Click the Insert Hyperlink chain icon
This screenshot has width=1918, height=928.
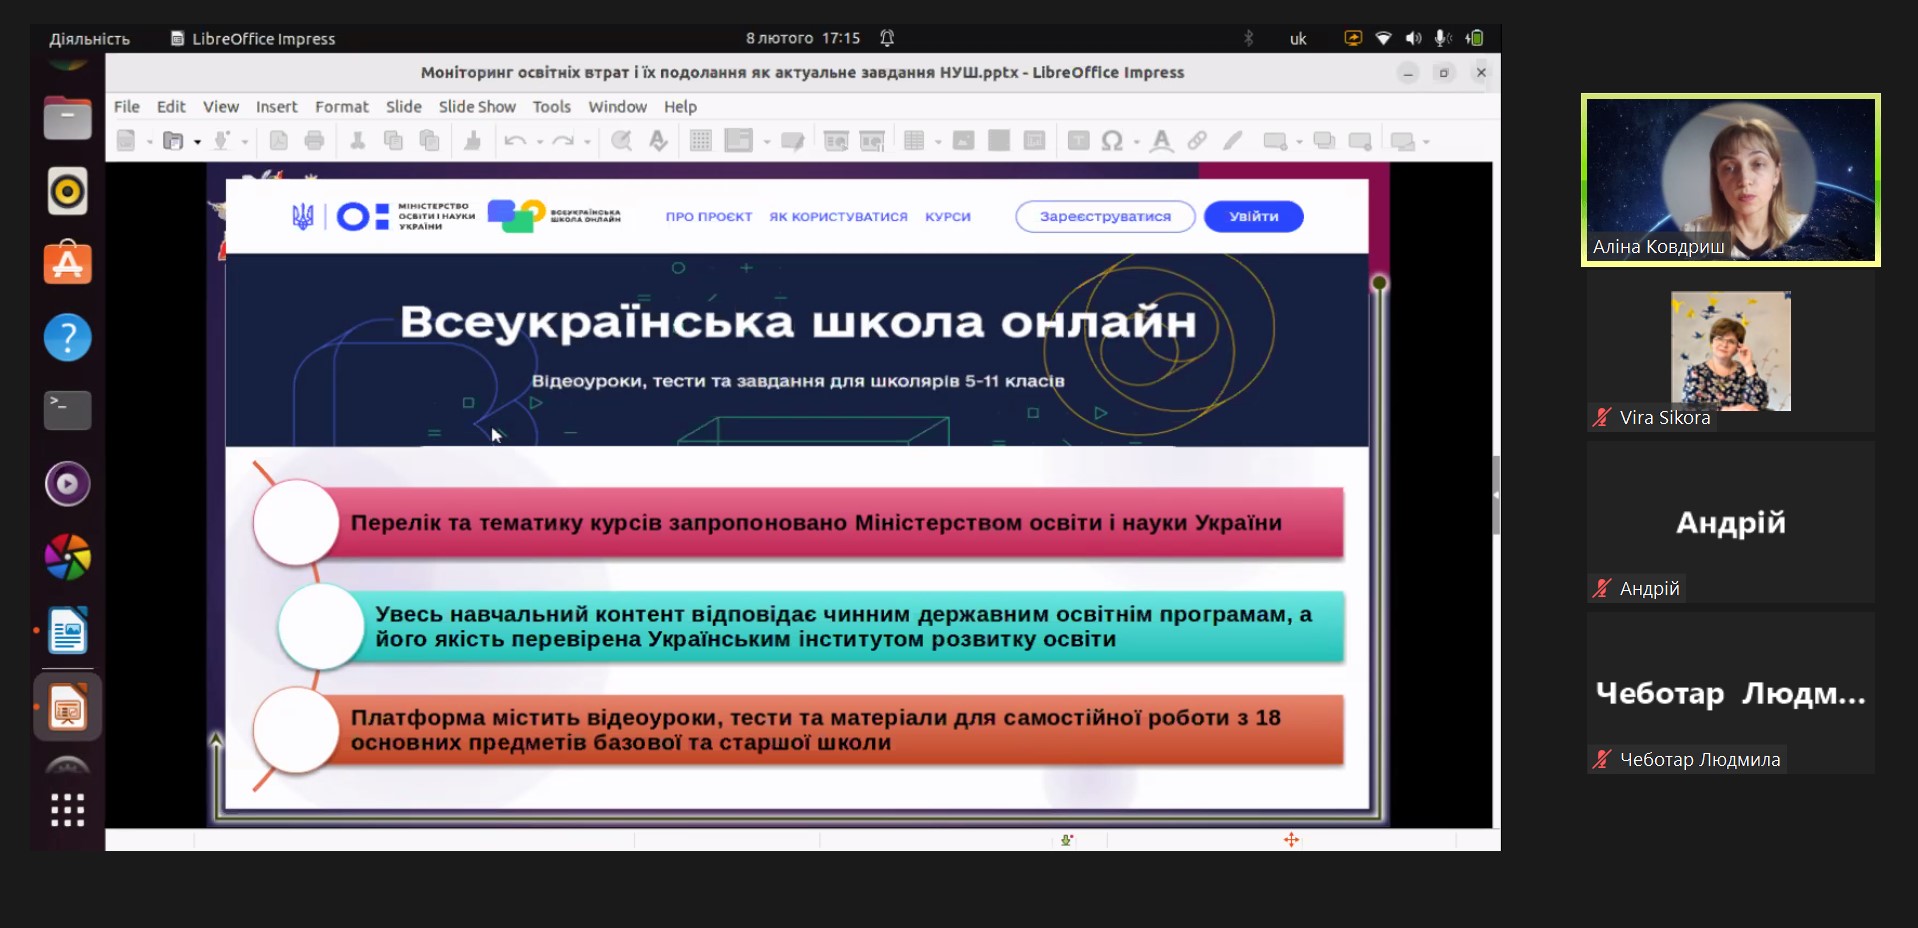point(1197,141)
